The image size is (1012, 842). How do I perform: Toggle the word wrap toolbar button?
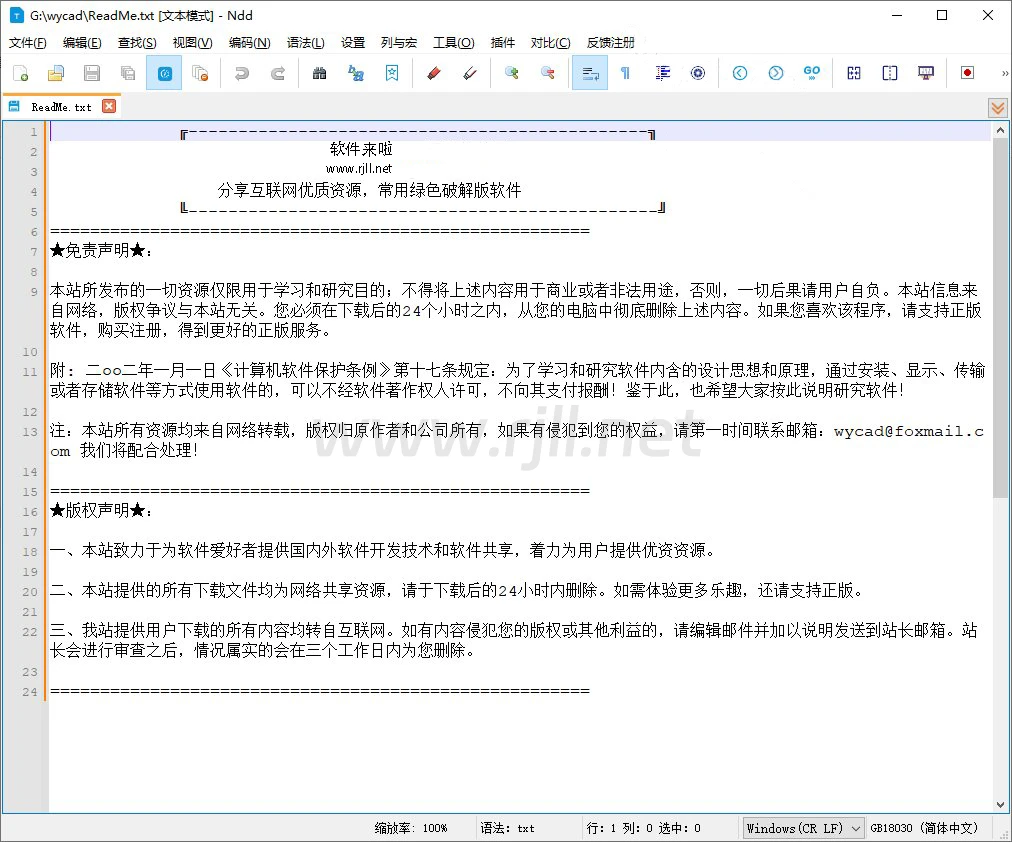(x=590, y=73)
